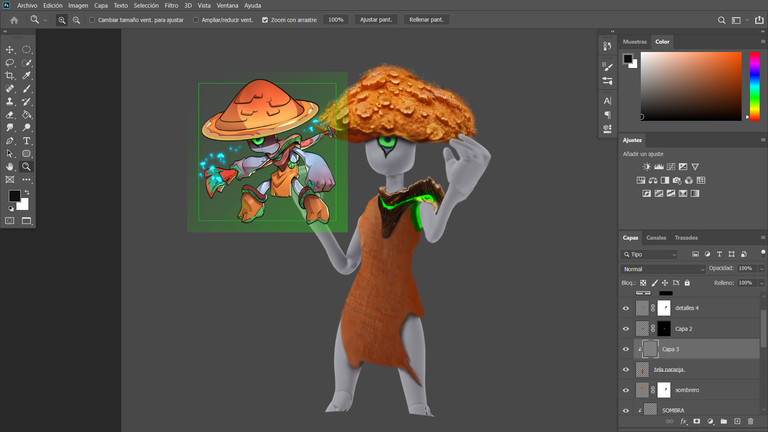The image size is (768, 432).
Task: Pick a hue on the rainbow slider
Action: [755, 86]
